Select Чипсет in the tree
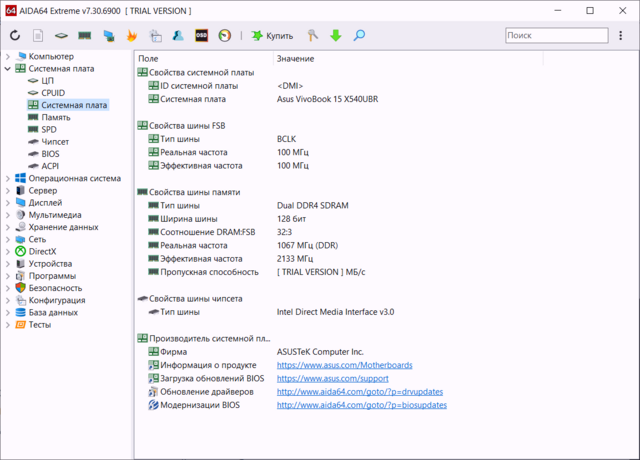This screenshot has width=640, height=460. (x=55, y=142)
